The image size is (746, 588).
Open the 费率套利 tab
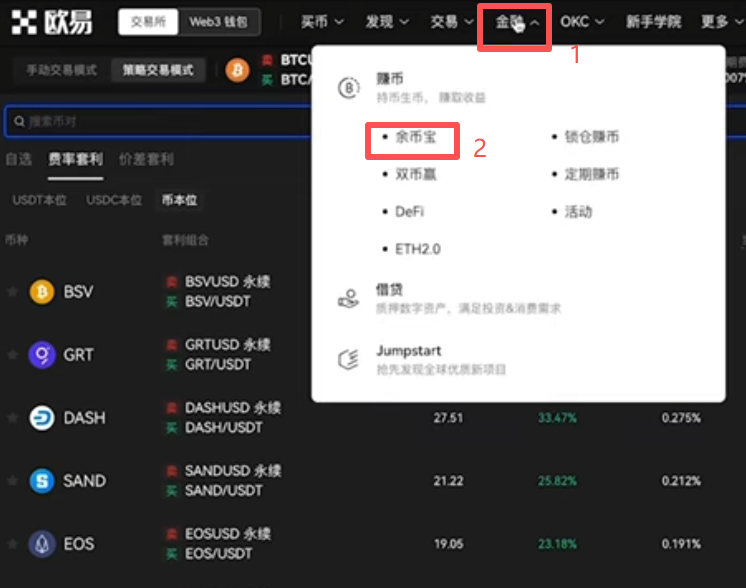tap(75, 159)
